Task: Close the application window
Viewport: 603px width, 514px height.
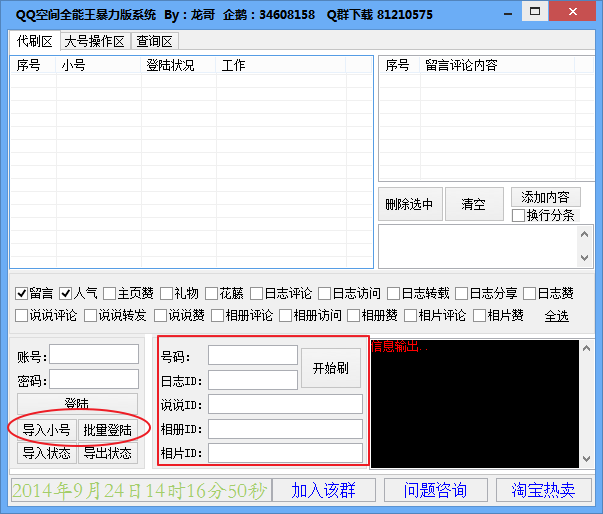Action: 573,11
